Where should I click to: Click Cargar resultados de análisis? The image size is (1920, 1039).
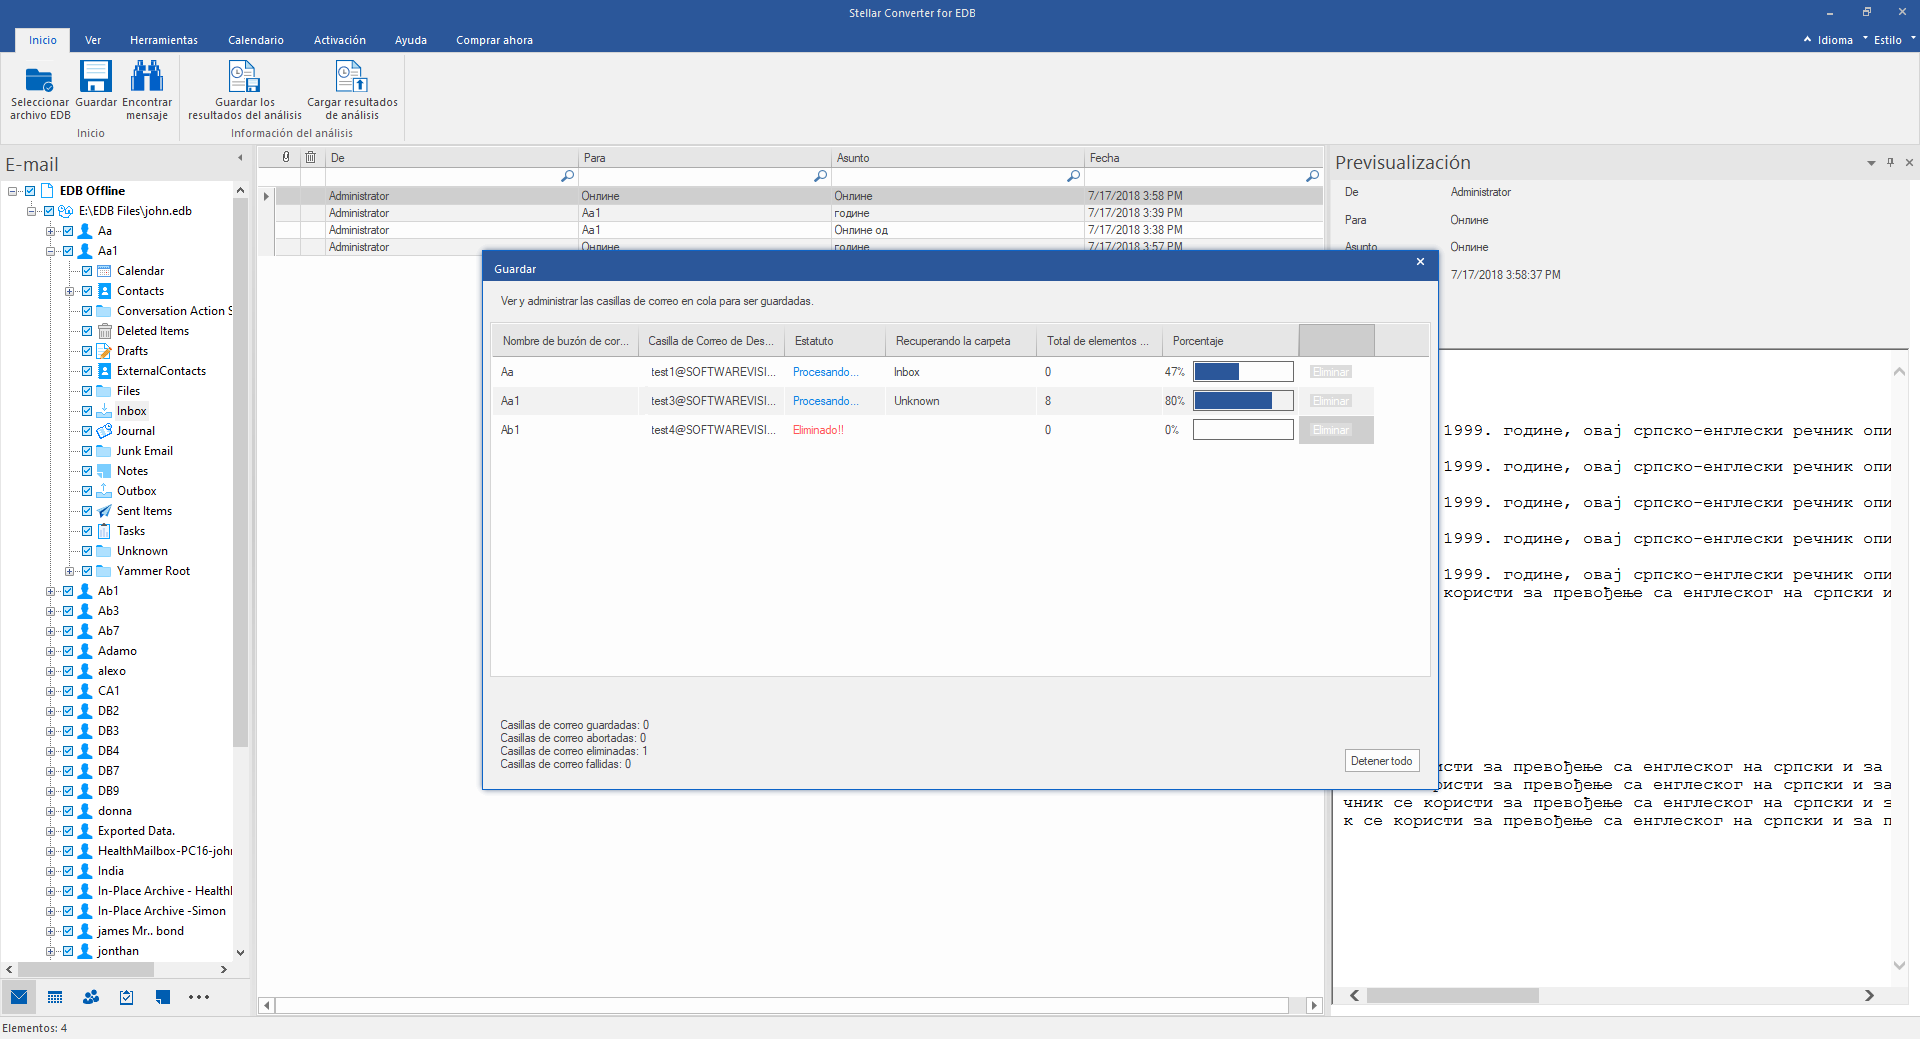point(352,90)
